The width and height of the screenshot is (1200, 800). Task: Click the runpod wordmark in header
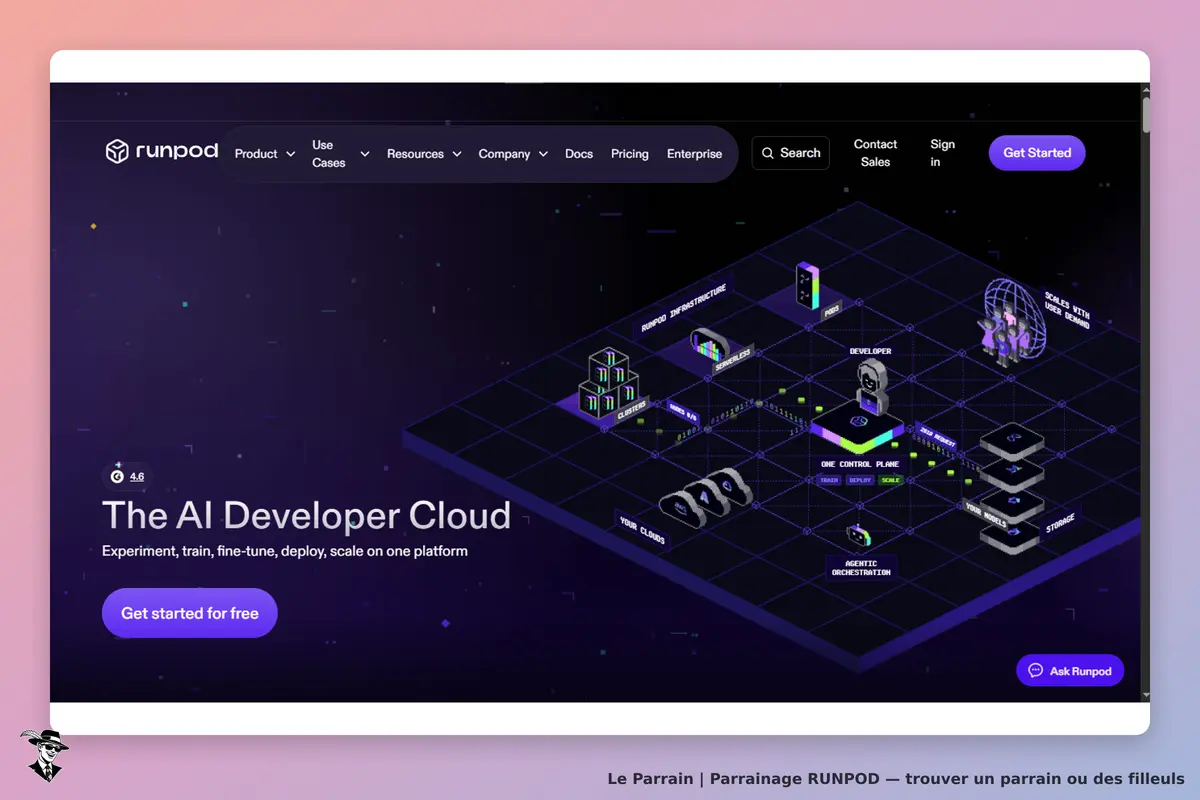177,152
